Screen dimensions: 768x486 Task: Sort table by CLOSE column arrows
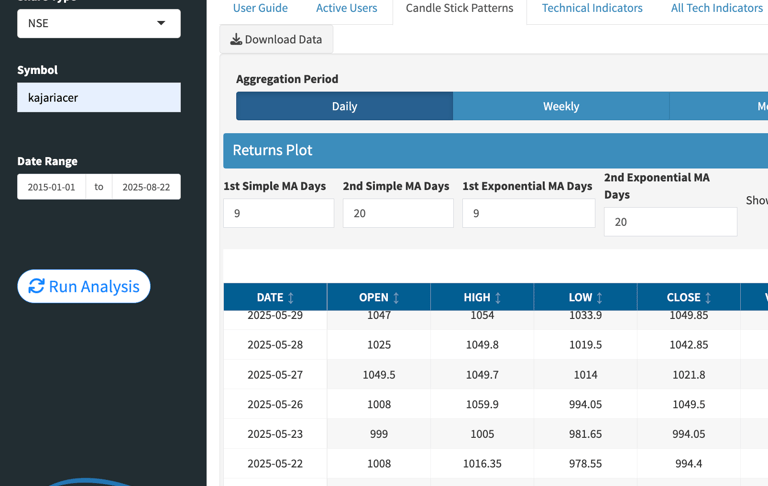coord(708,298)
